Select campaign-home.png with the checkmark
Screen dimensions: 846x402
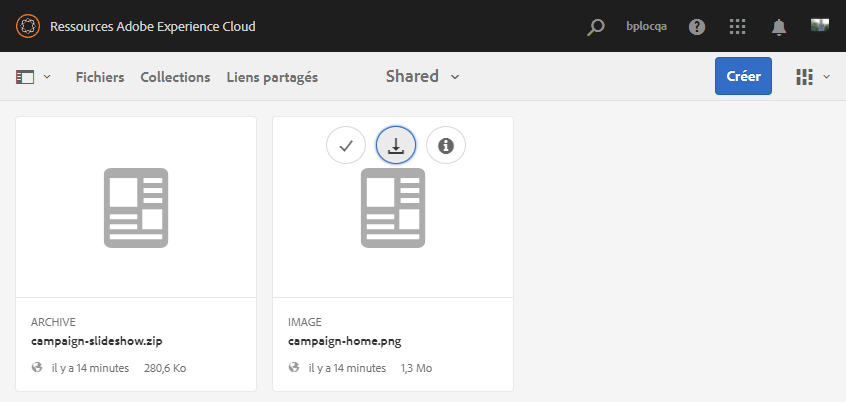click(346, 146)
